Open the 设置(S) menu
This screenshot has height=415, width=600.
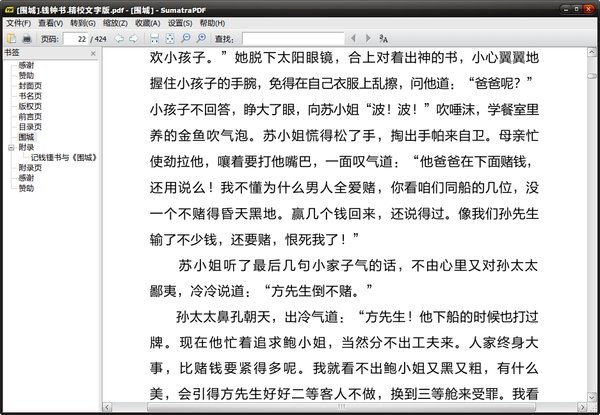pos(180,23)
